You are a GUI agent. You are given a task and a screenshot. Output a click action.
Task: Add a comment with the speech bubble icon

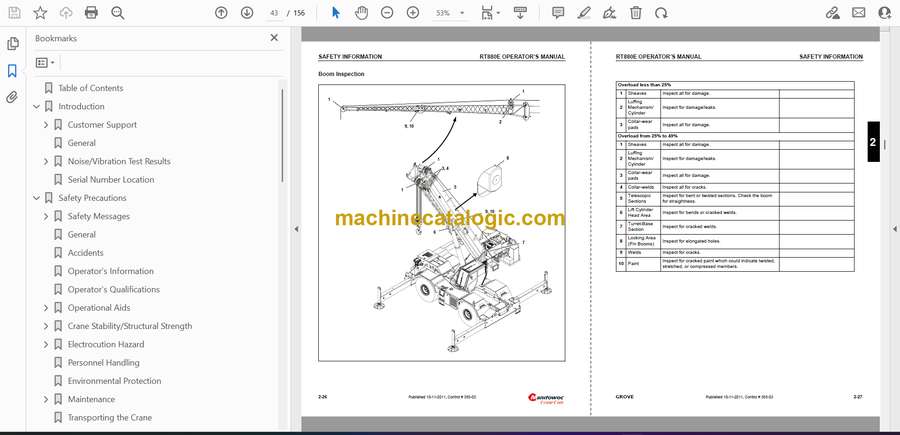click(x=558, y=13)
